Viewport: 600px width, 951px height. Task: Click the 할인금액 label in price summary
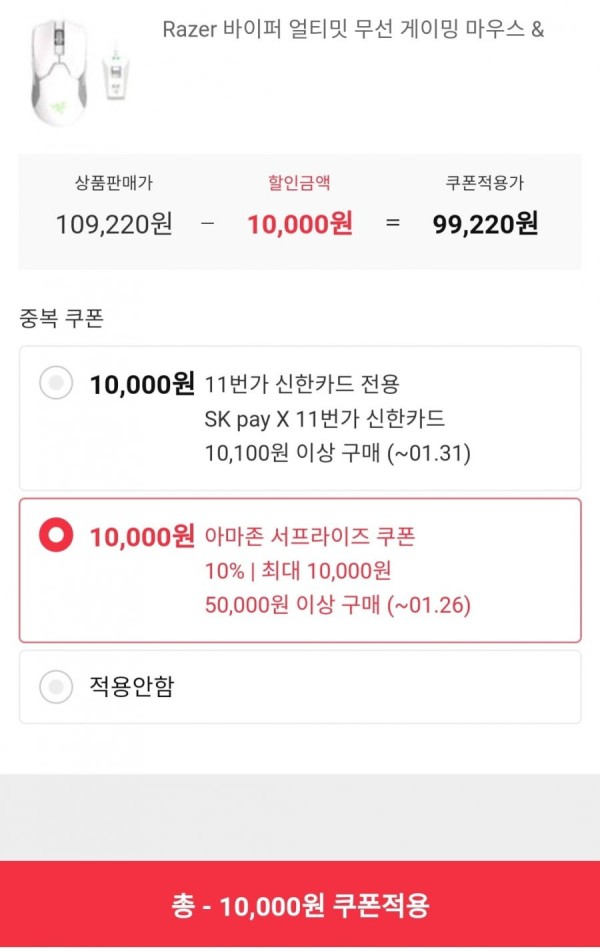pos(299,183)
